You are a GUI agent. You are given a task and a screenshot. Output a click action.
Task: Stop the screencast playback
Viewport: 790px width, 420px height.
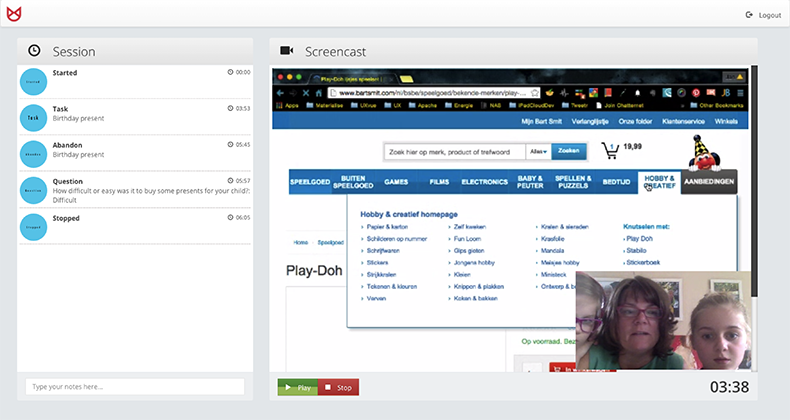click(339, 387)
